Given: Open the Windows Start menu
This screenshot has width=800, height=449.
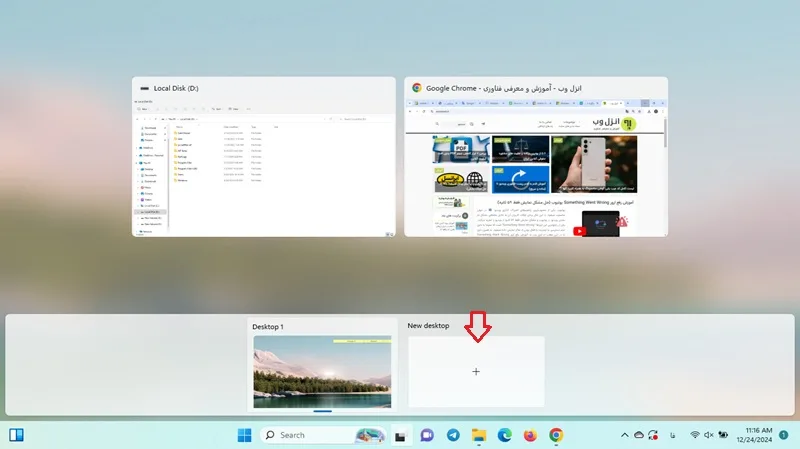Looking at the screenshot, I should click(244, 435).
